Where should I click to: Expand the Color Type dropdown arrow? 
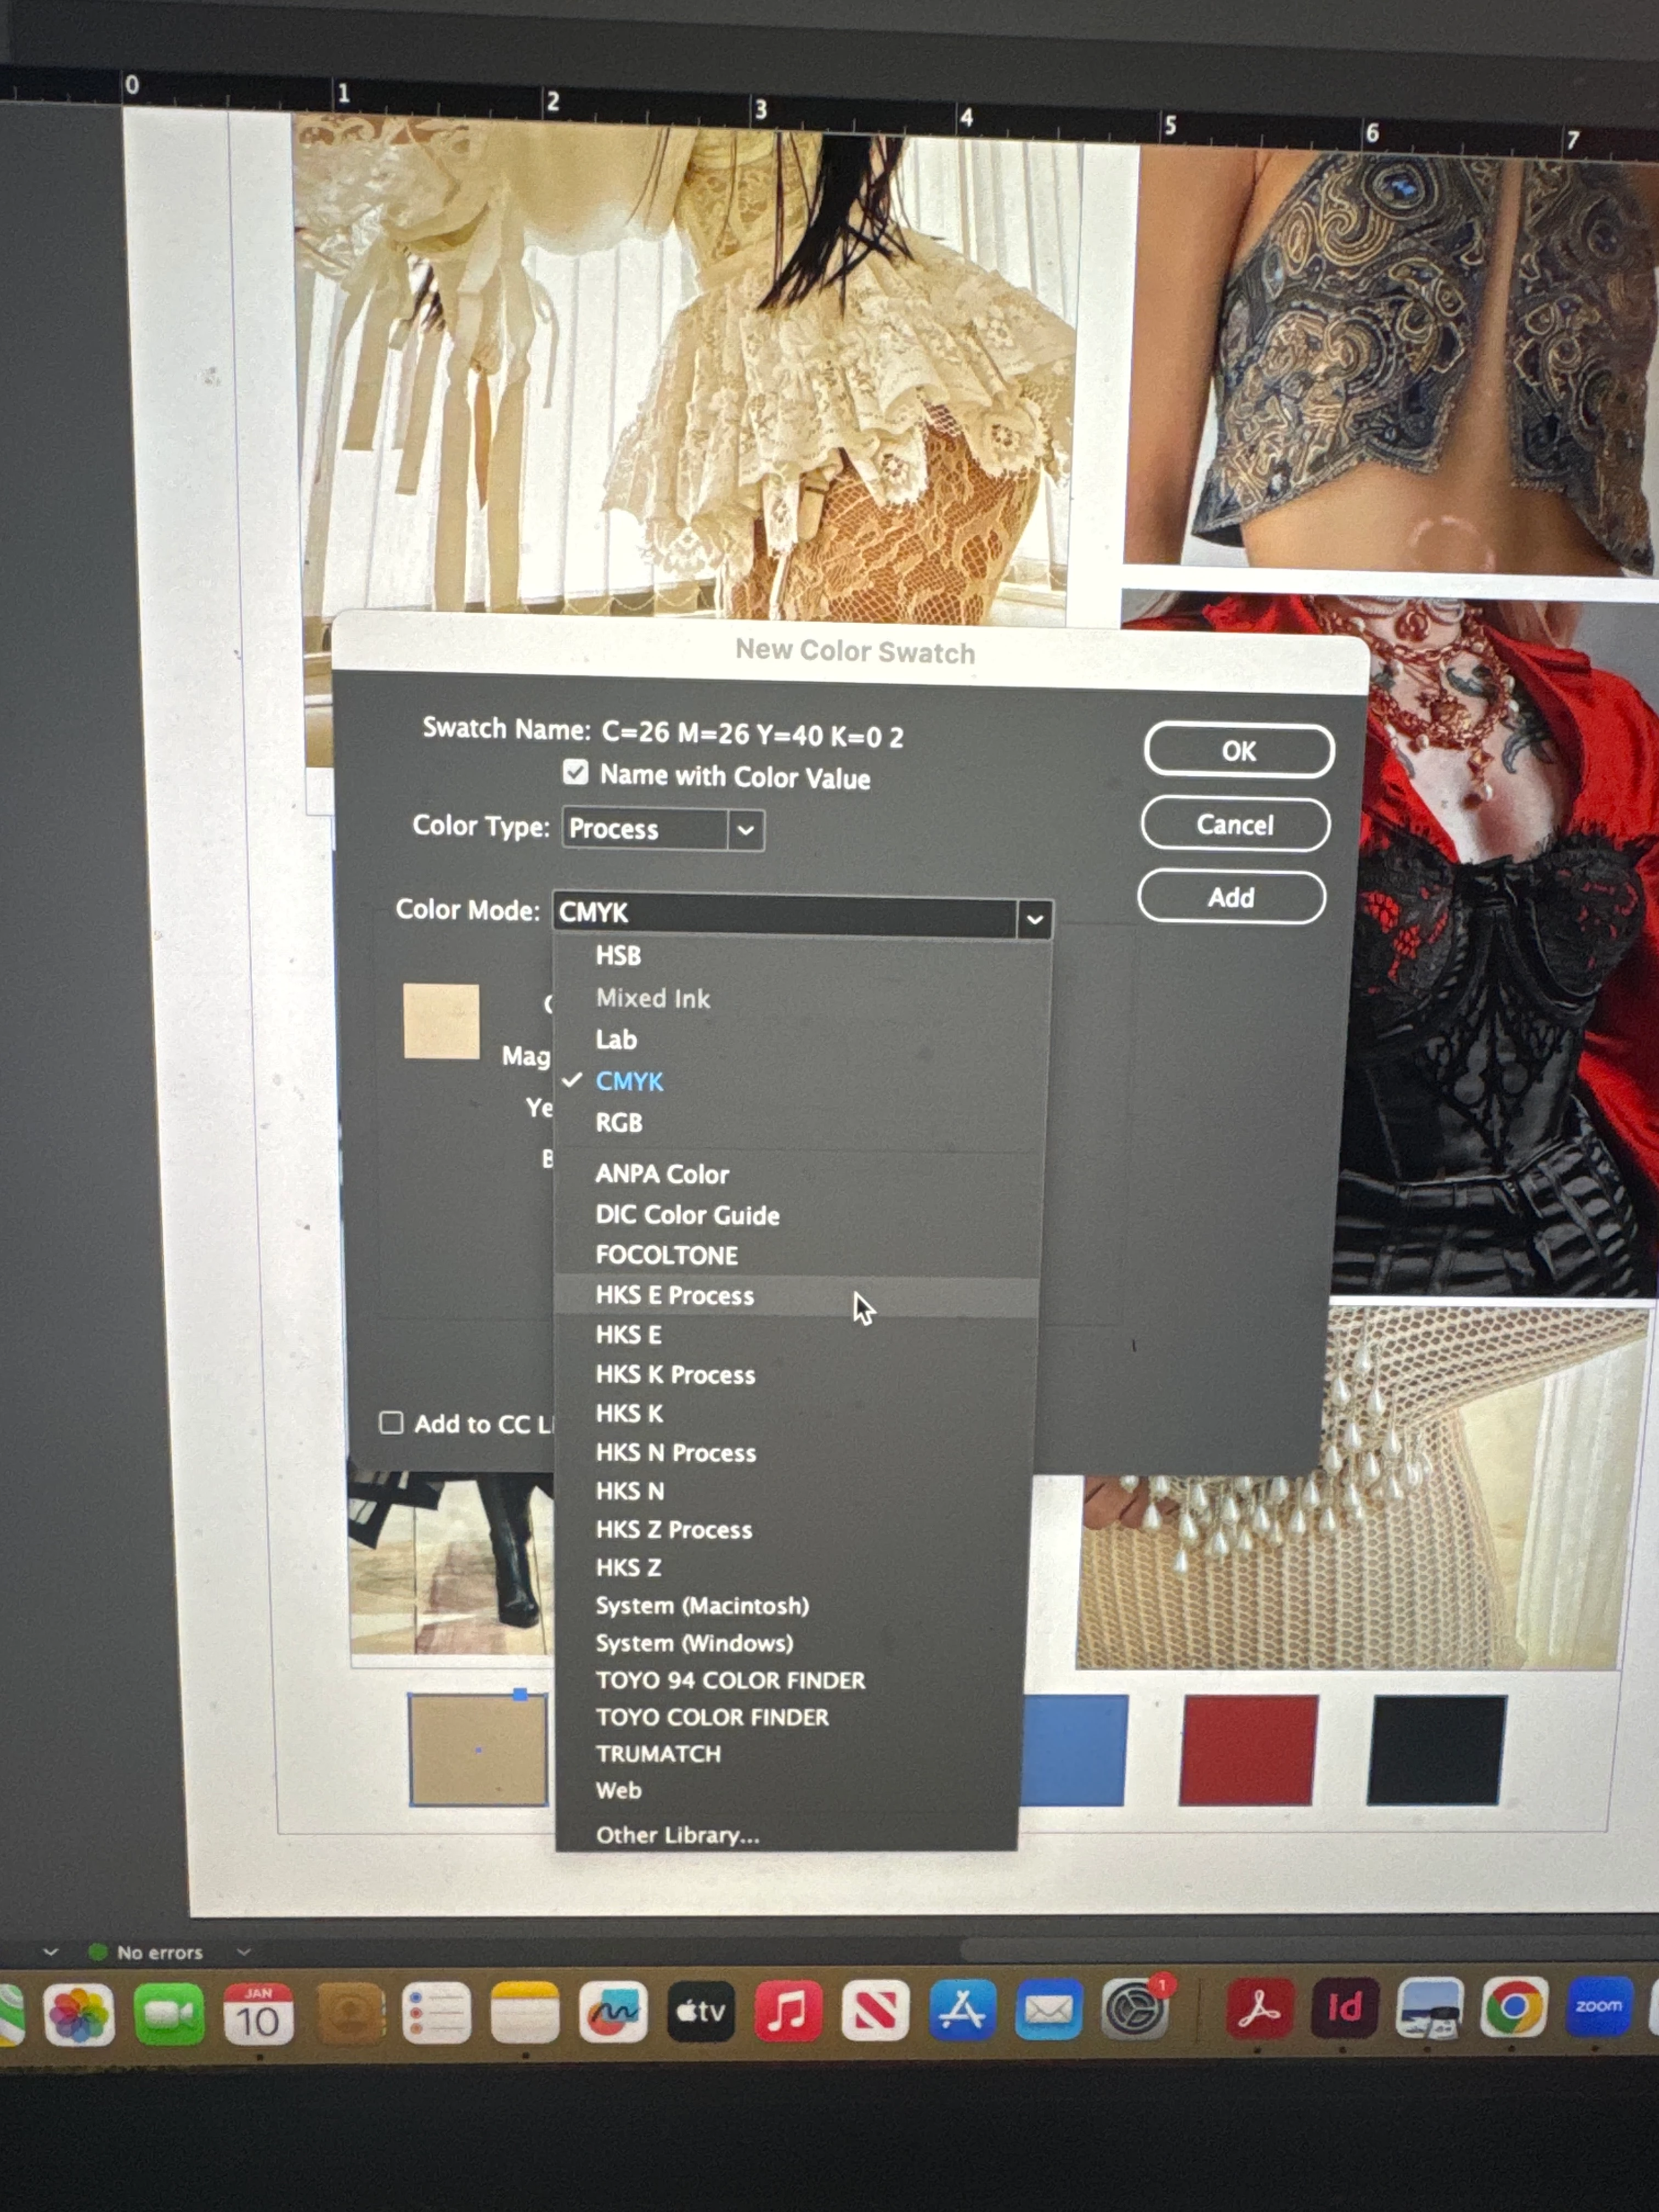tap(745, 830)
